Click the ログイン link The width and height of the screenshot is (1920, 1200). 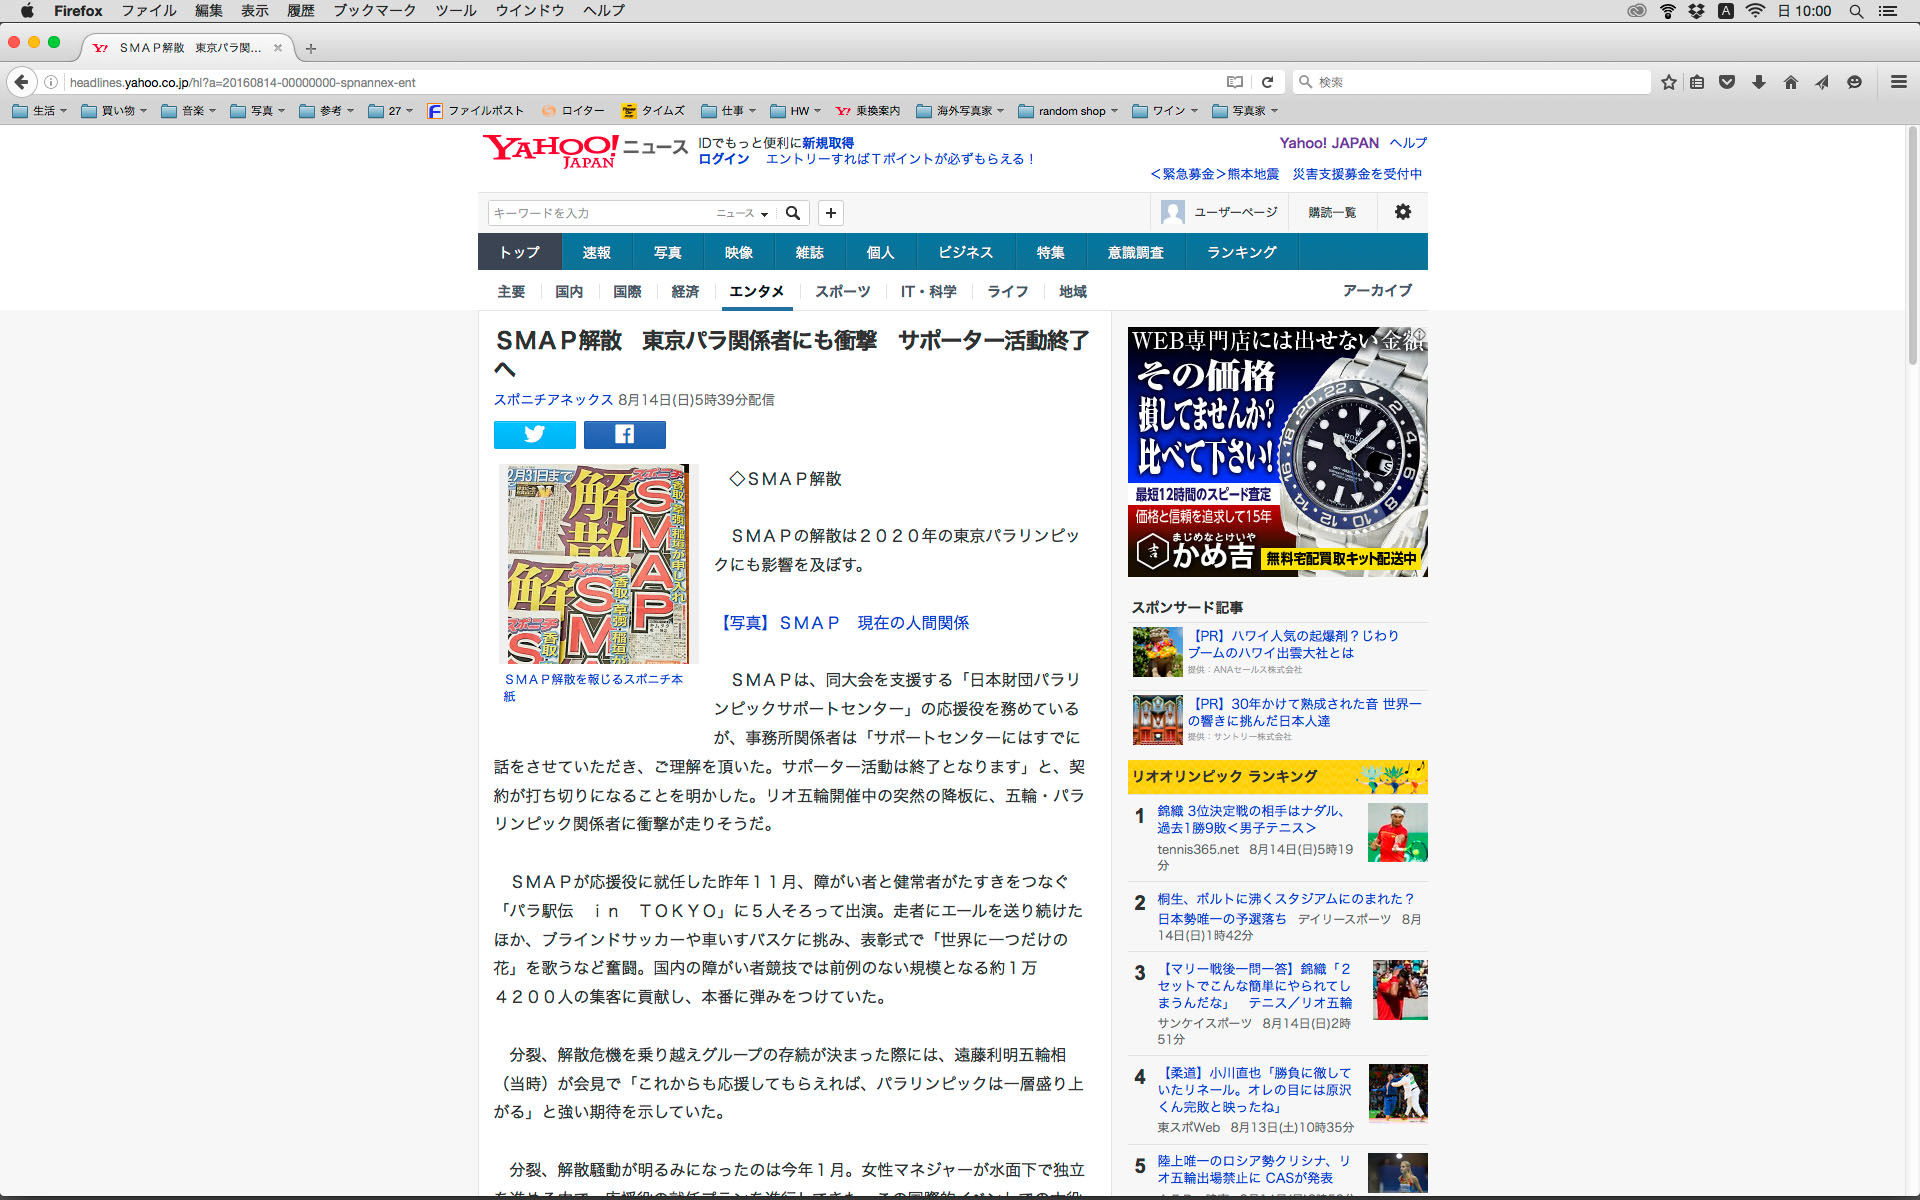(723, 159)
